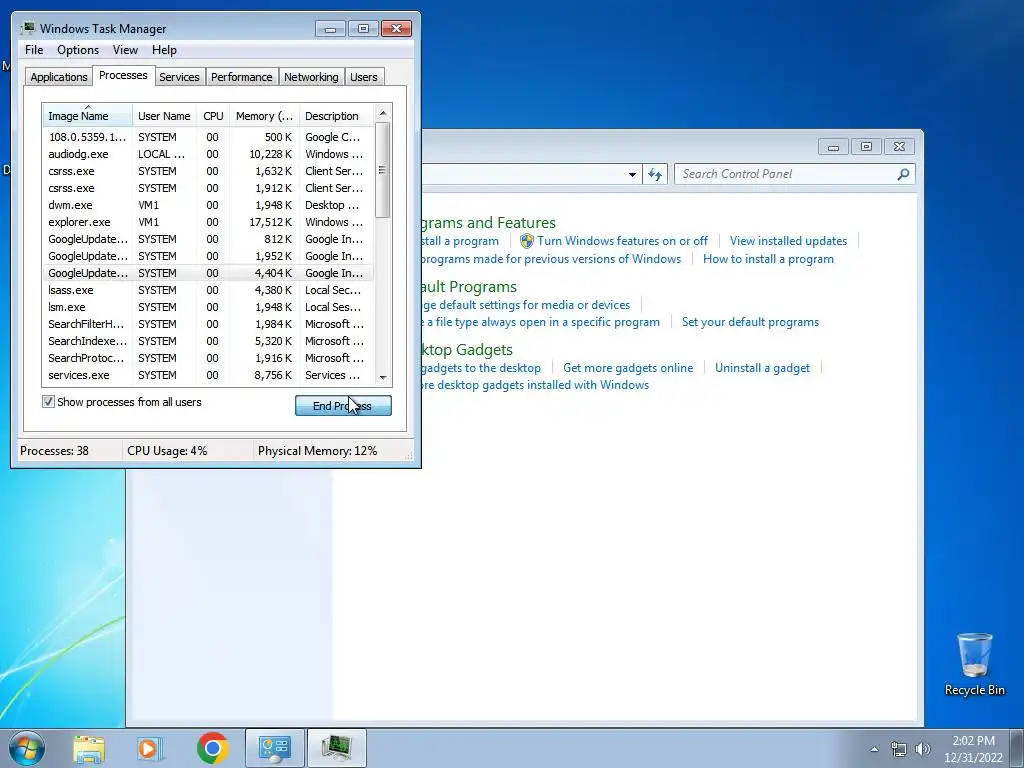Screen dimensions: 1024x768
Task: Open Google Chrome from the taskbar
Action: pyautogui.click(x=212, y=748)
